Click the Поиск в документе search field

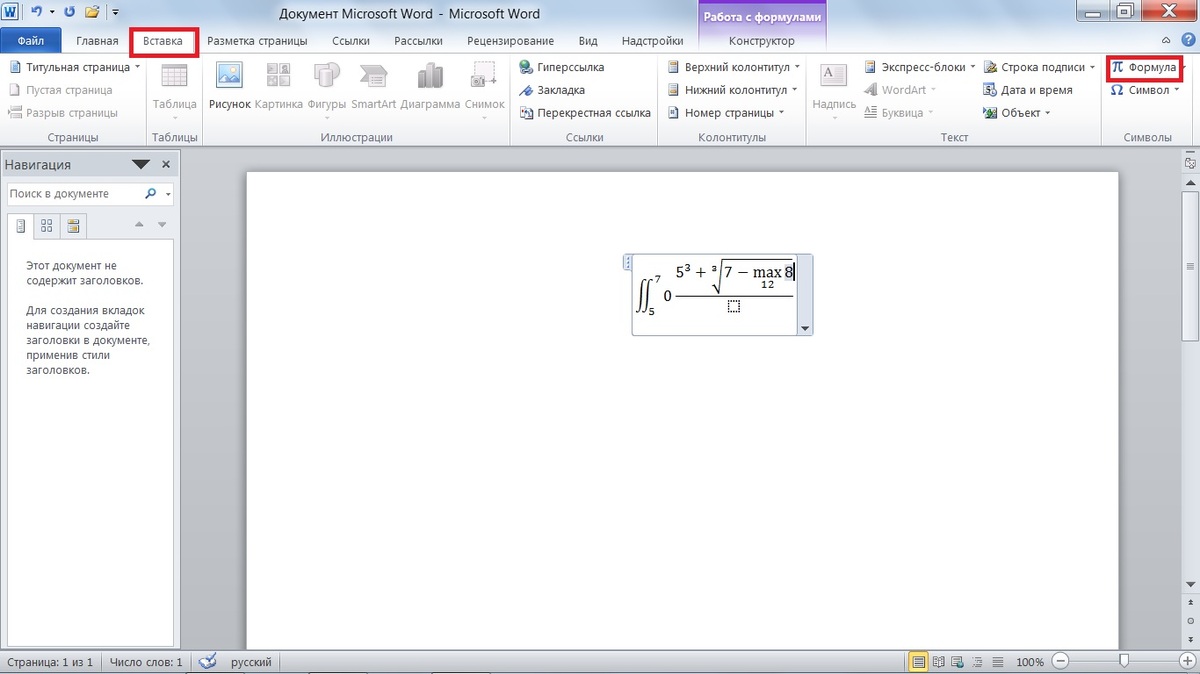tap(75, 193)
